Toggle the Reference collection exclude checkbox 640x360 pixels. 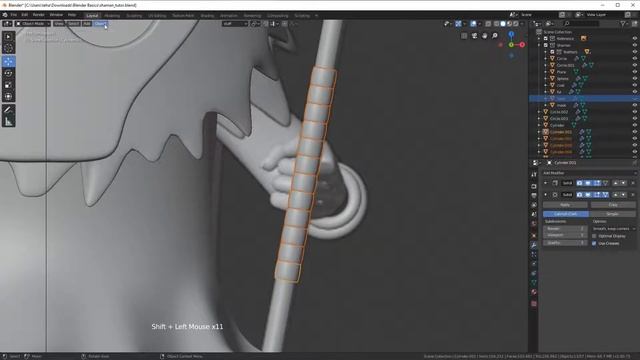point(546,38)
